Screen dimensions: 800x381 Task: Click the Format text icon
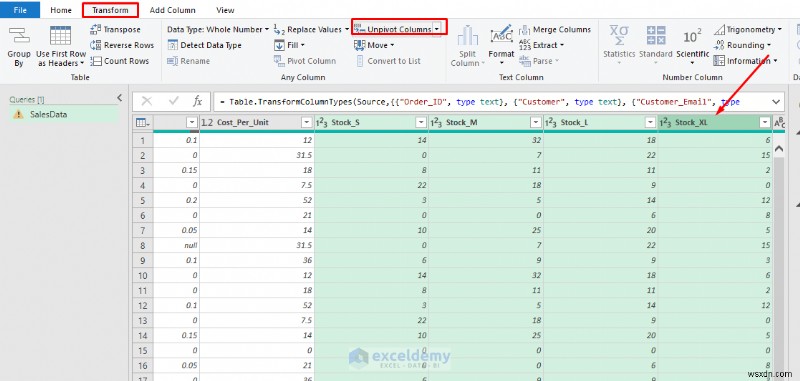click(x=501, y=35)
